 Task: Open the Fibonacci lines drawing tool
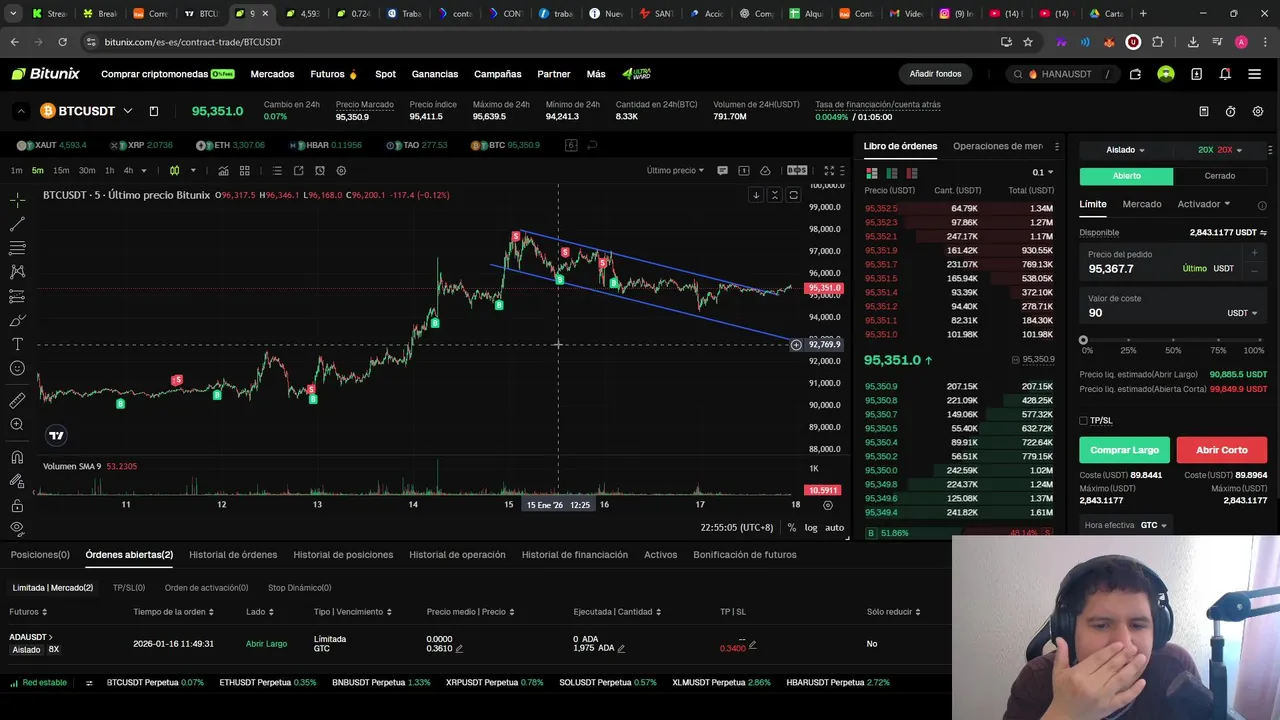pos(17,248)
